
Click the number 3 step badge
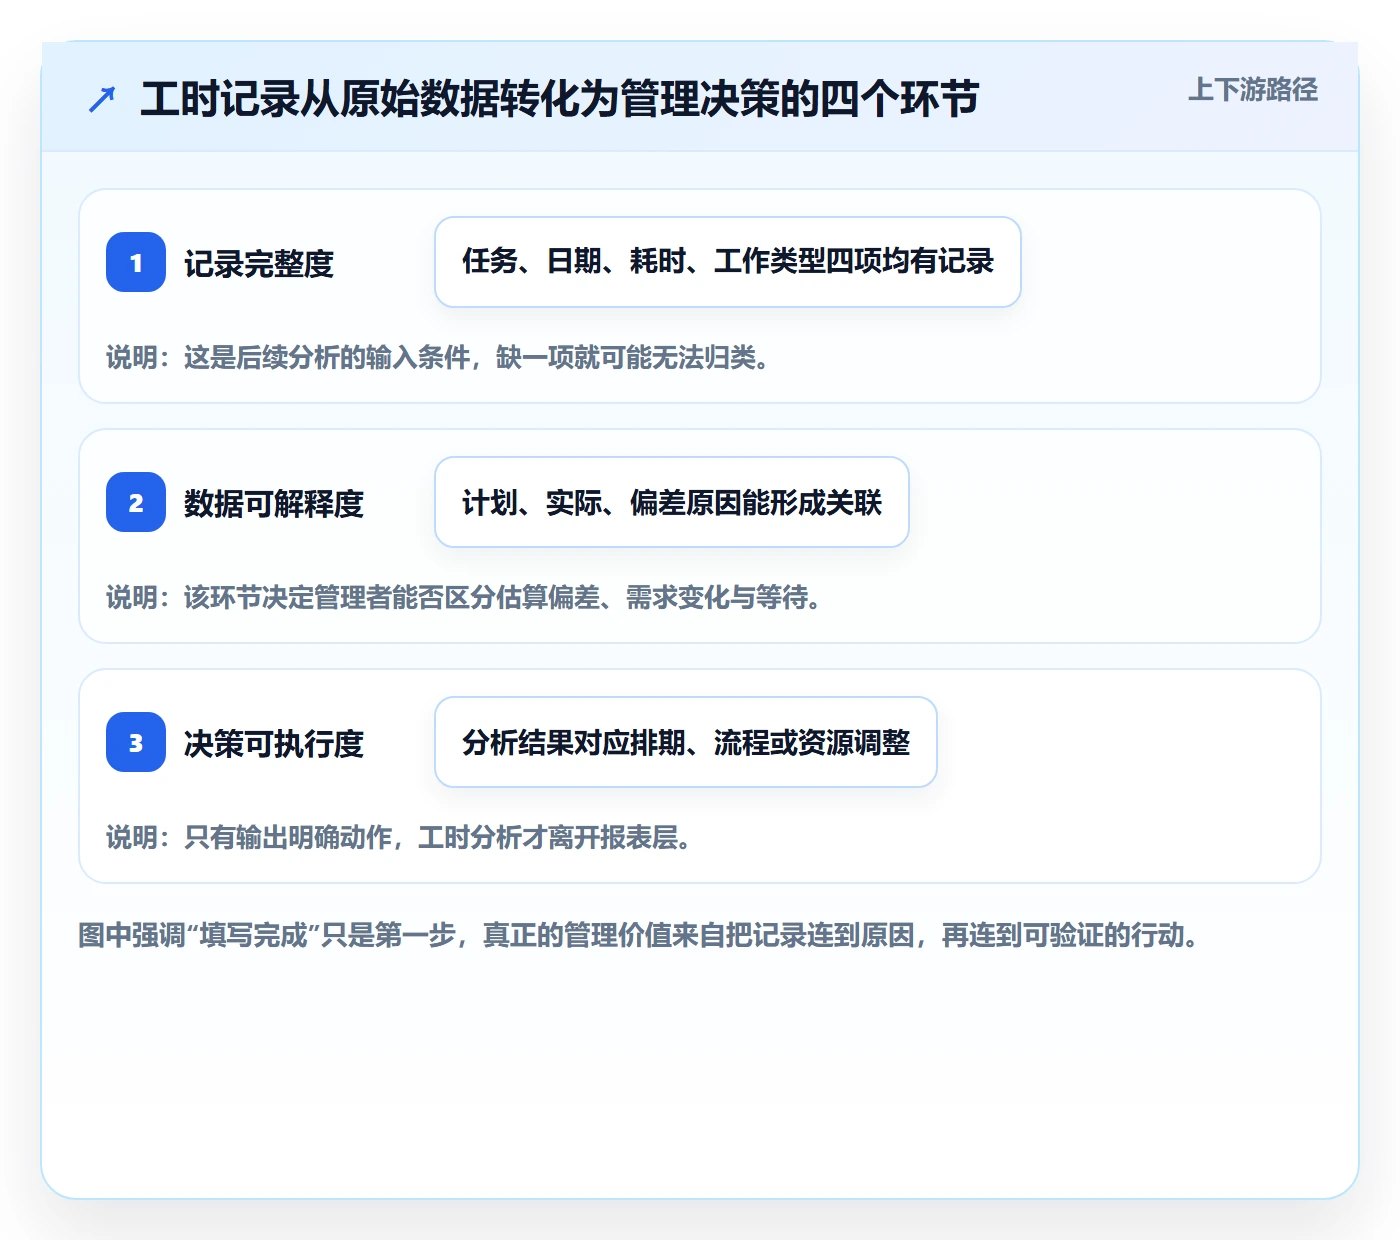[x=136, y=742]
